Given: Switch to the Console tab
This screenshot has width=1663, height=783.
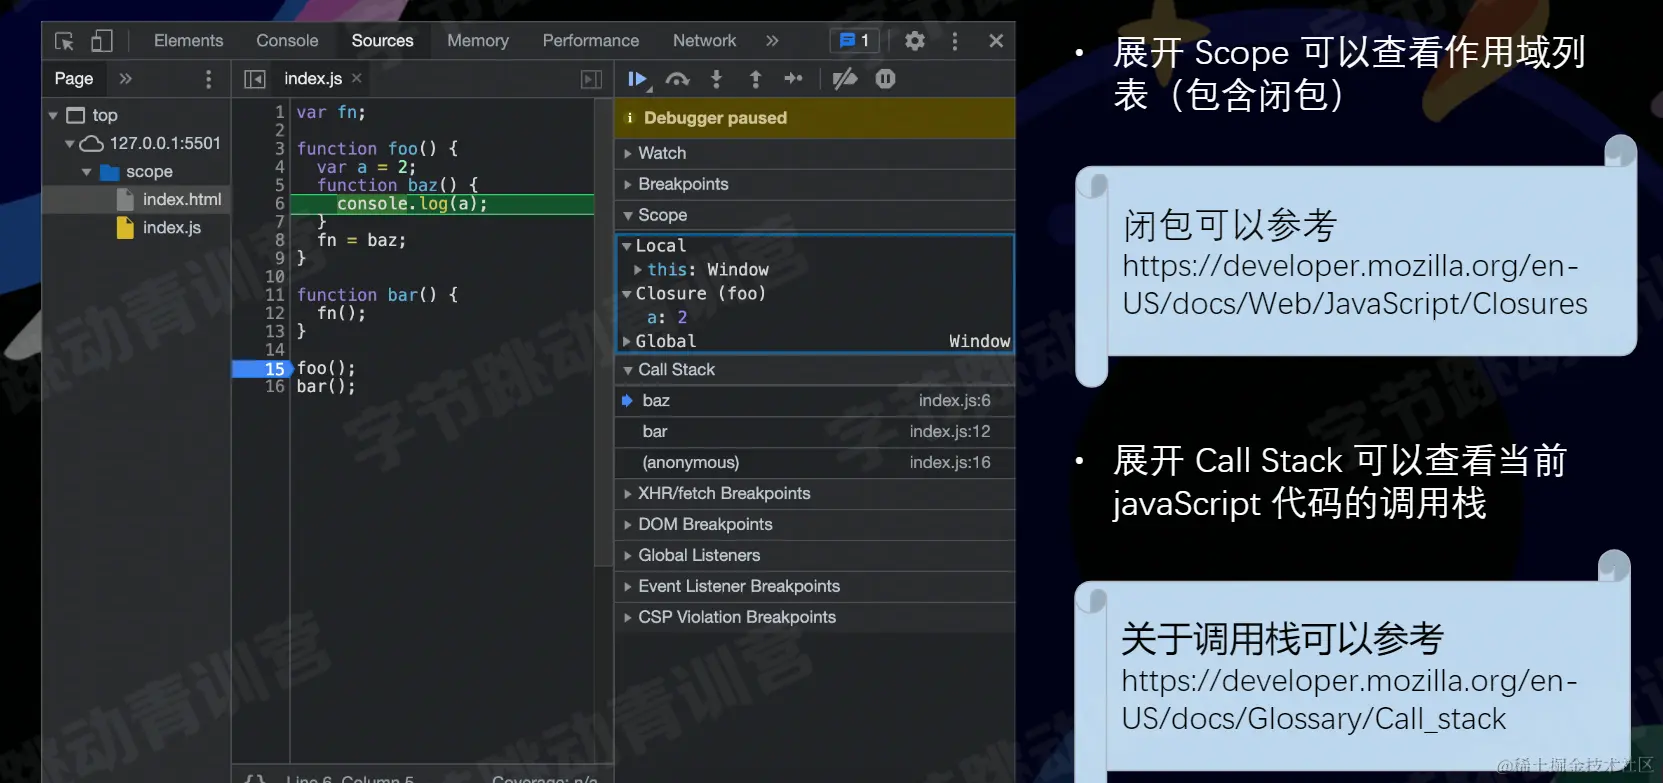Looking at the screenshot, I should point(287,41).
